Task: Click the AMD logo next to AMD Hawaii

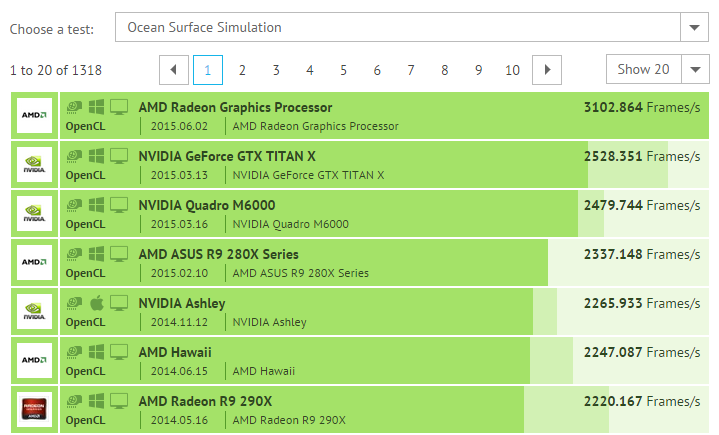Action: (34, 361)
